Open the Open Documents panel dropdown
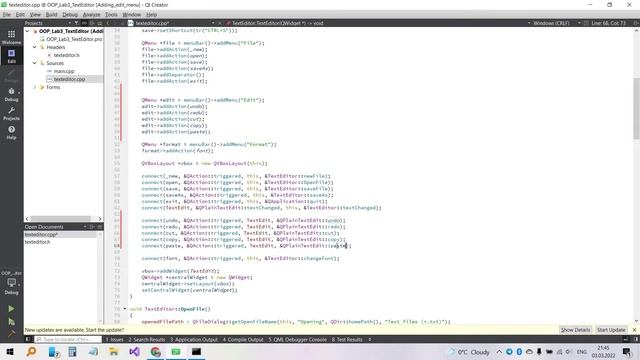This screenshot has width=640, height=360. pos(85,227)
